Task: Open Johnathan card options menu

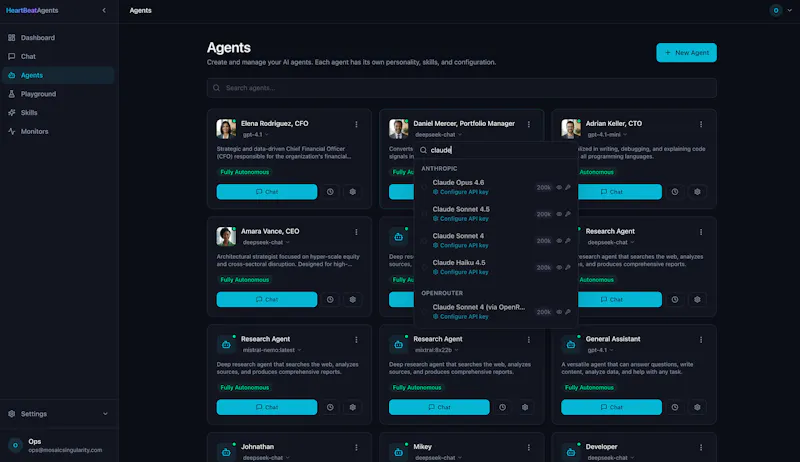Action: (x=356, y=447)
